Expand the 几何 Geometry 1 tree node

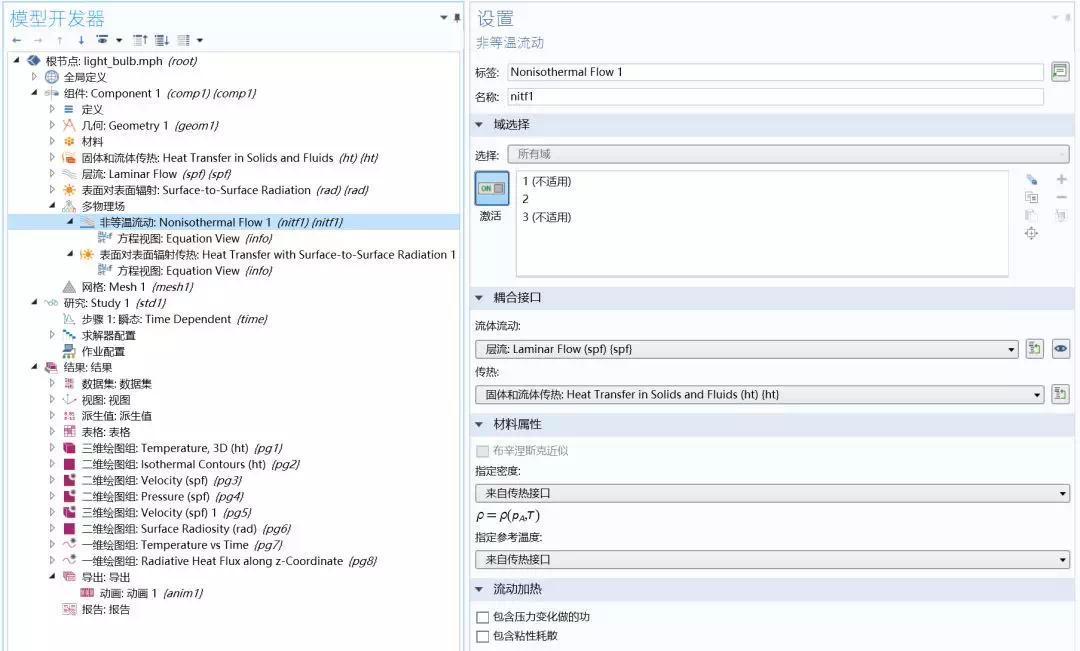coord(52,126)
